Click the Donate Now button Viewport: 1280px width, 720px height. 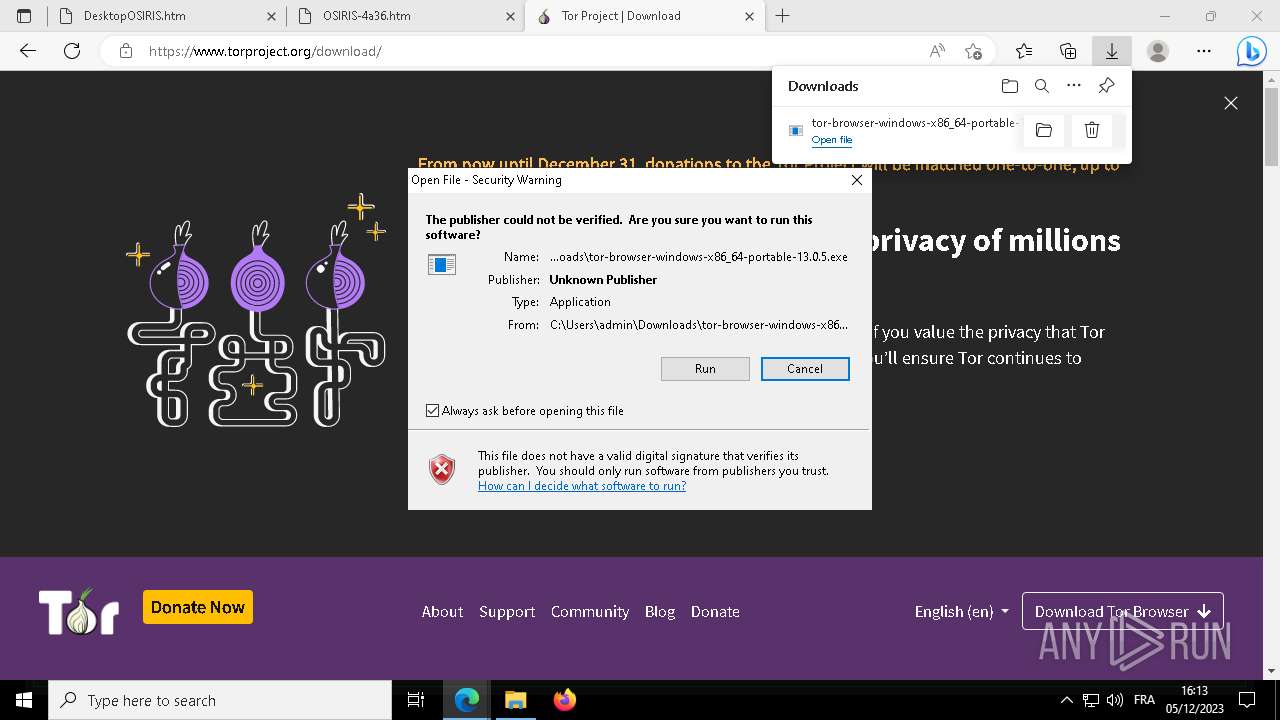coord(198,607)
